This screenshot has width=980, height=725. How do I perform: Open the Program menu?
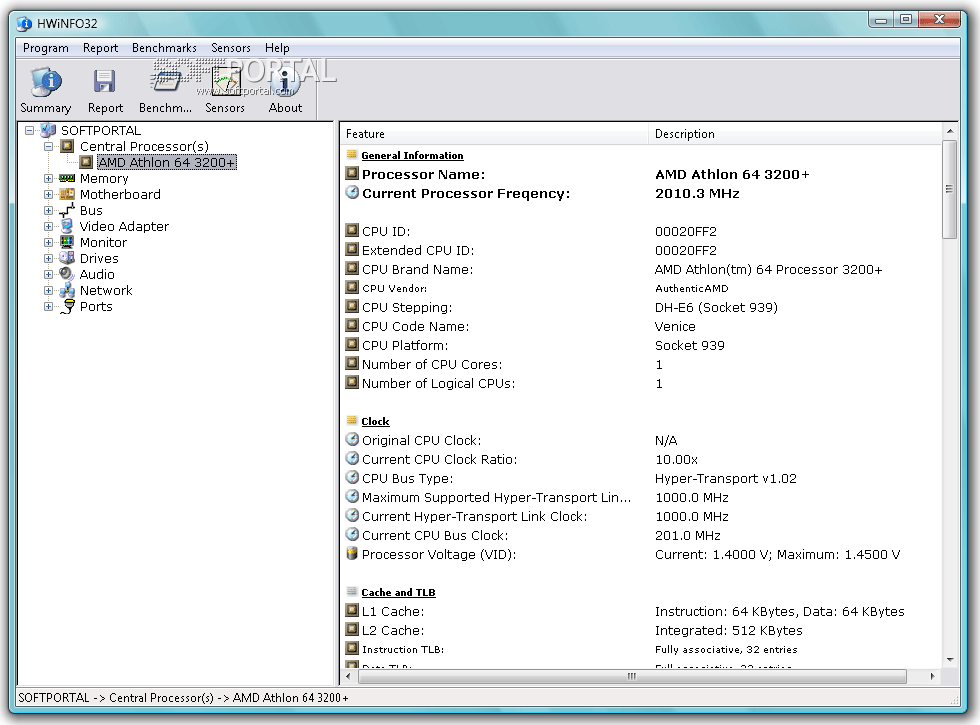click(x=46, y=48)
